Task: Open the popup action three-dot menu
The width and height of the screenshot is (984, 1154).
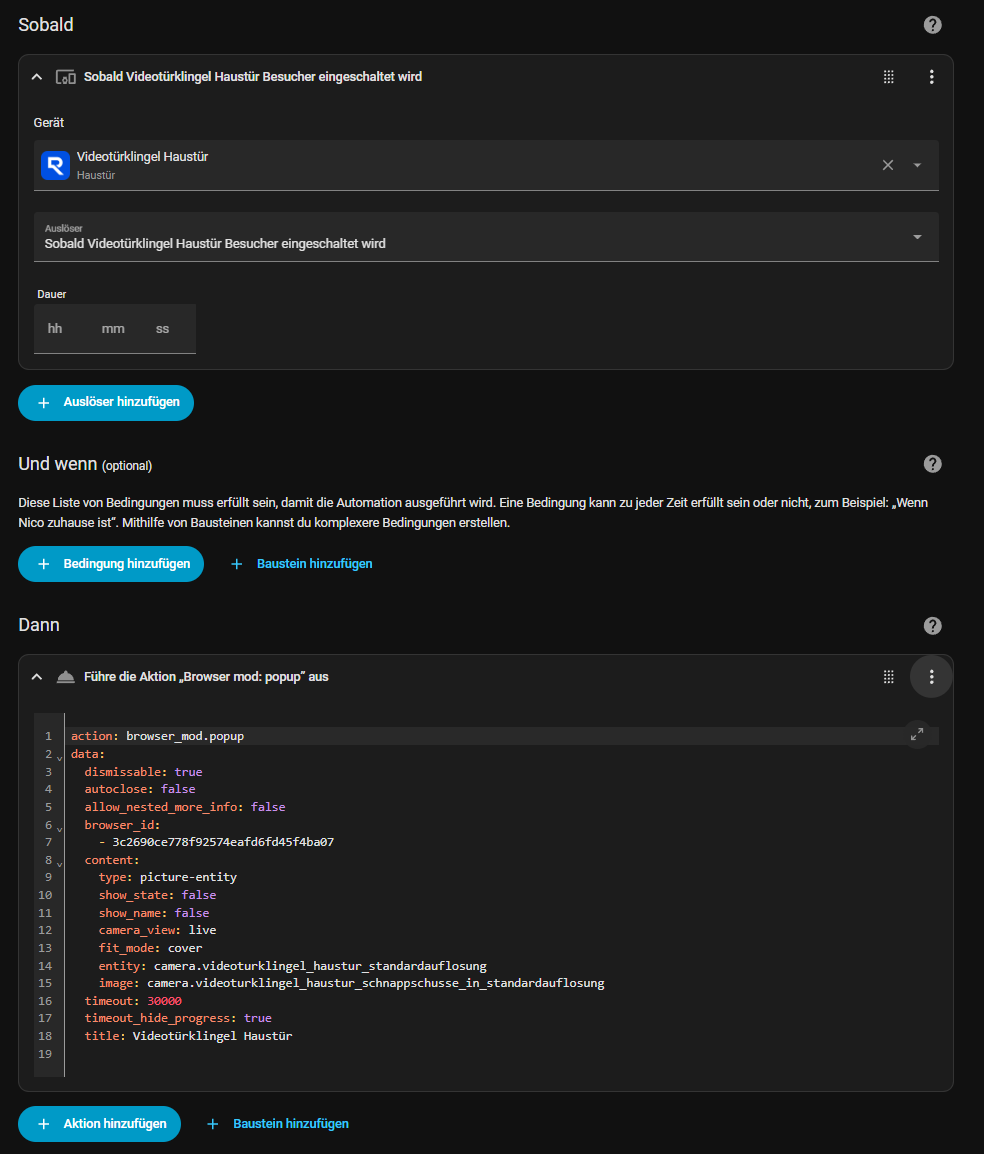Action: (x=932, y=677)
